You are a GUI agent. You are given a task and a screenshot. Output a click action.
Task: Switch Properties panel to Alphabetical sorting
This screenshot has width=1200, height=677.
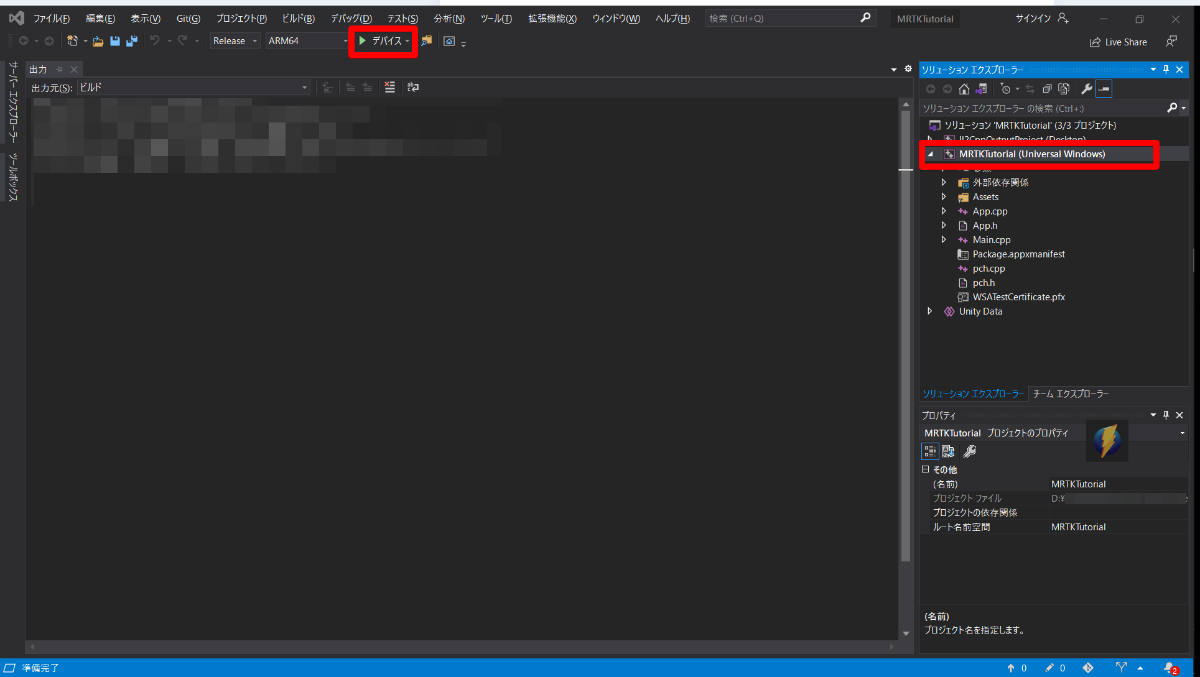tap(948, 451)
